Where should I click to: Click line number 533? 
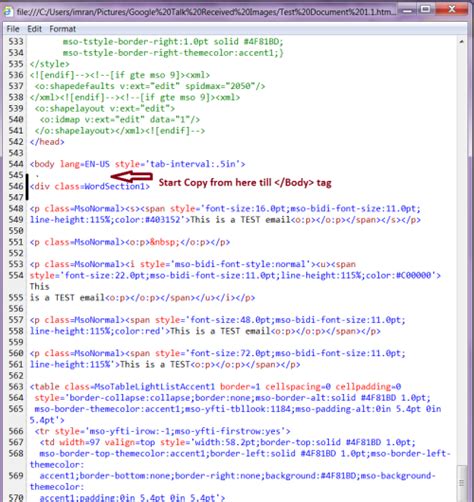pyautogui.click(x=16, y=42)
